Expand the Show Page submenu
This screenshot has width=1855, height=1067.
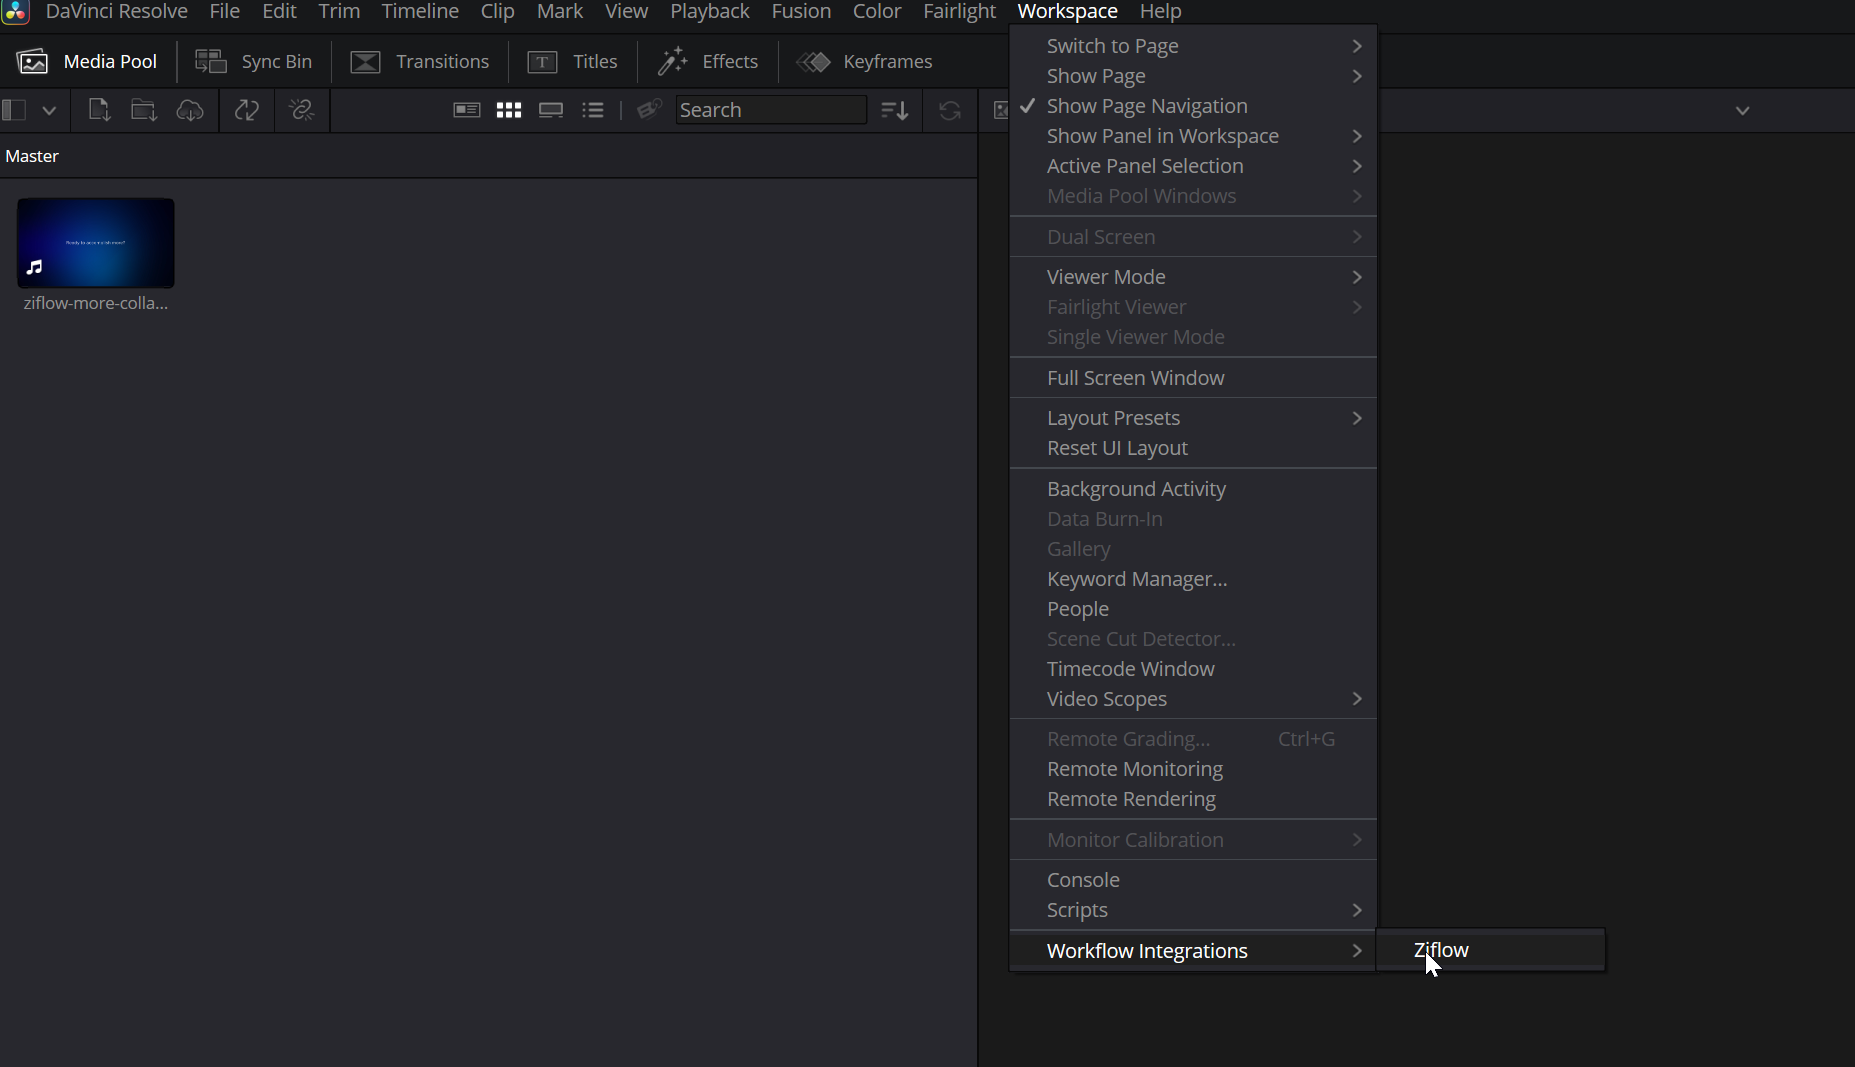pos(1193,76)
